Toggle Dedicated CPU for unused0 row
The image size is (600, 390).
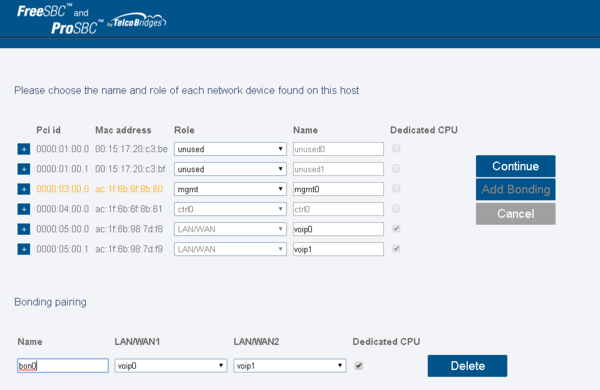pos(396,148)
